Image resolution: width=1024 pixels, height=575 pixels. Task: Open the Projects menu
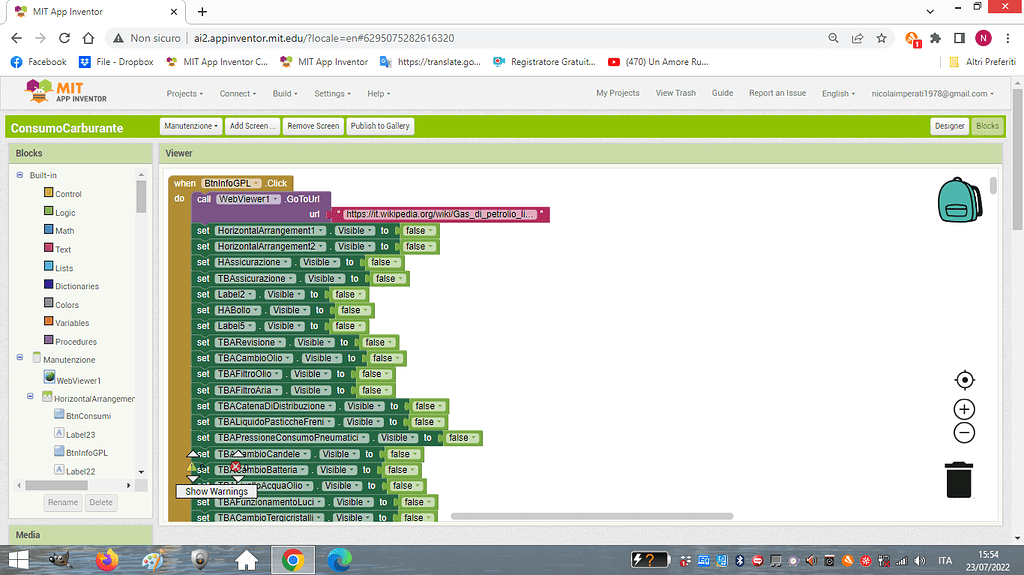pos(185,93)
